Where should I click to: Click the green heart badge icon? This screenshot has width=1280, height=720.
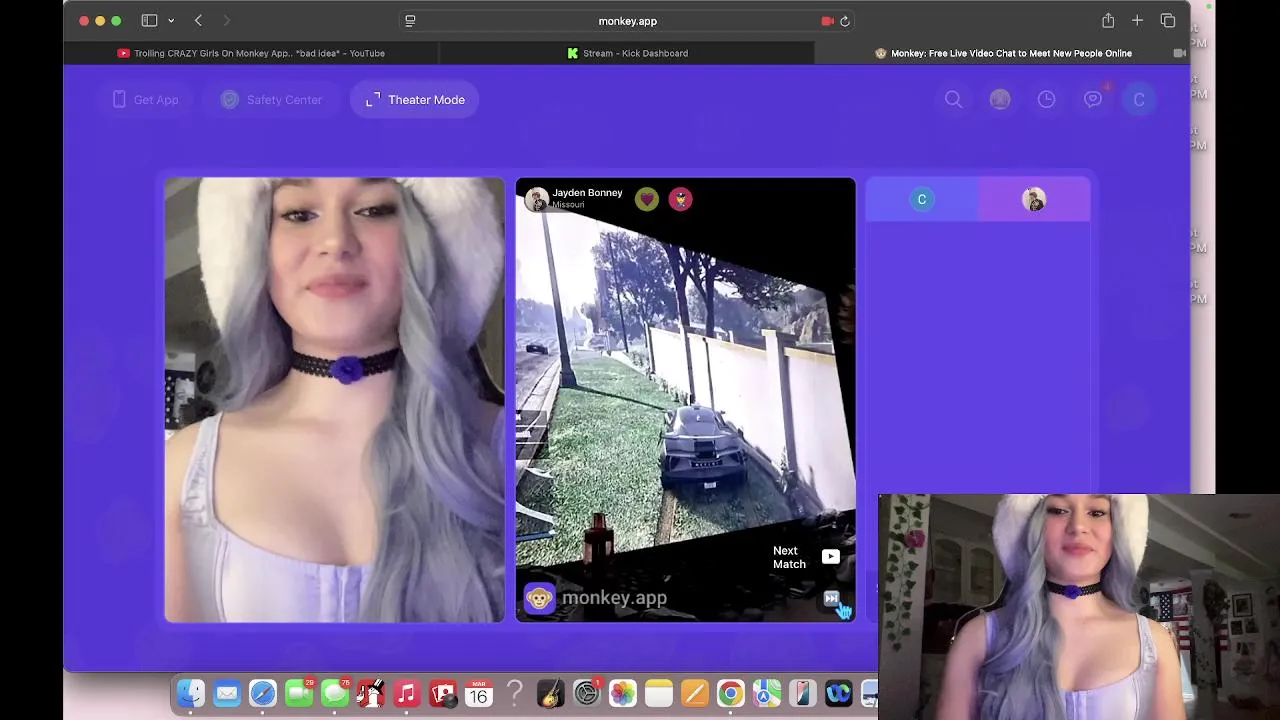[x=647, y=199]
